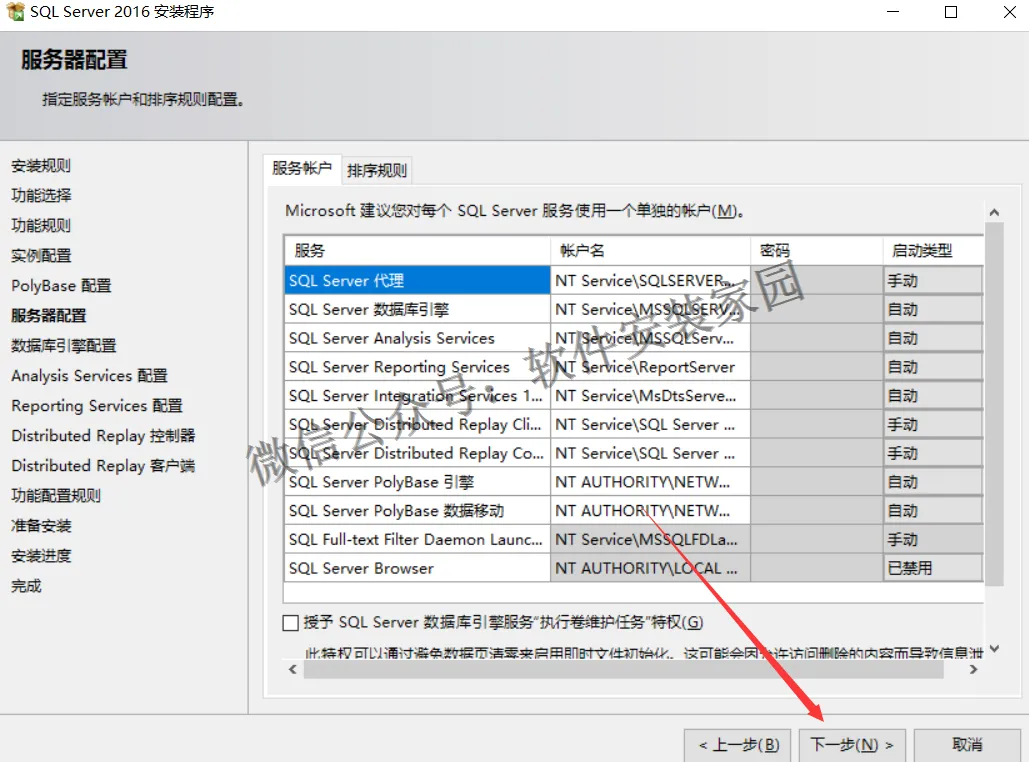Click the 安装规则 step in the sidebar
Screen dimensions: 1029x762
(41, 166)
